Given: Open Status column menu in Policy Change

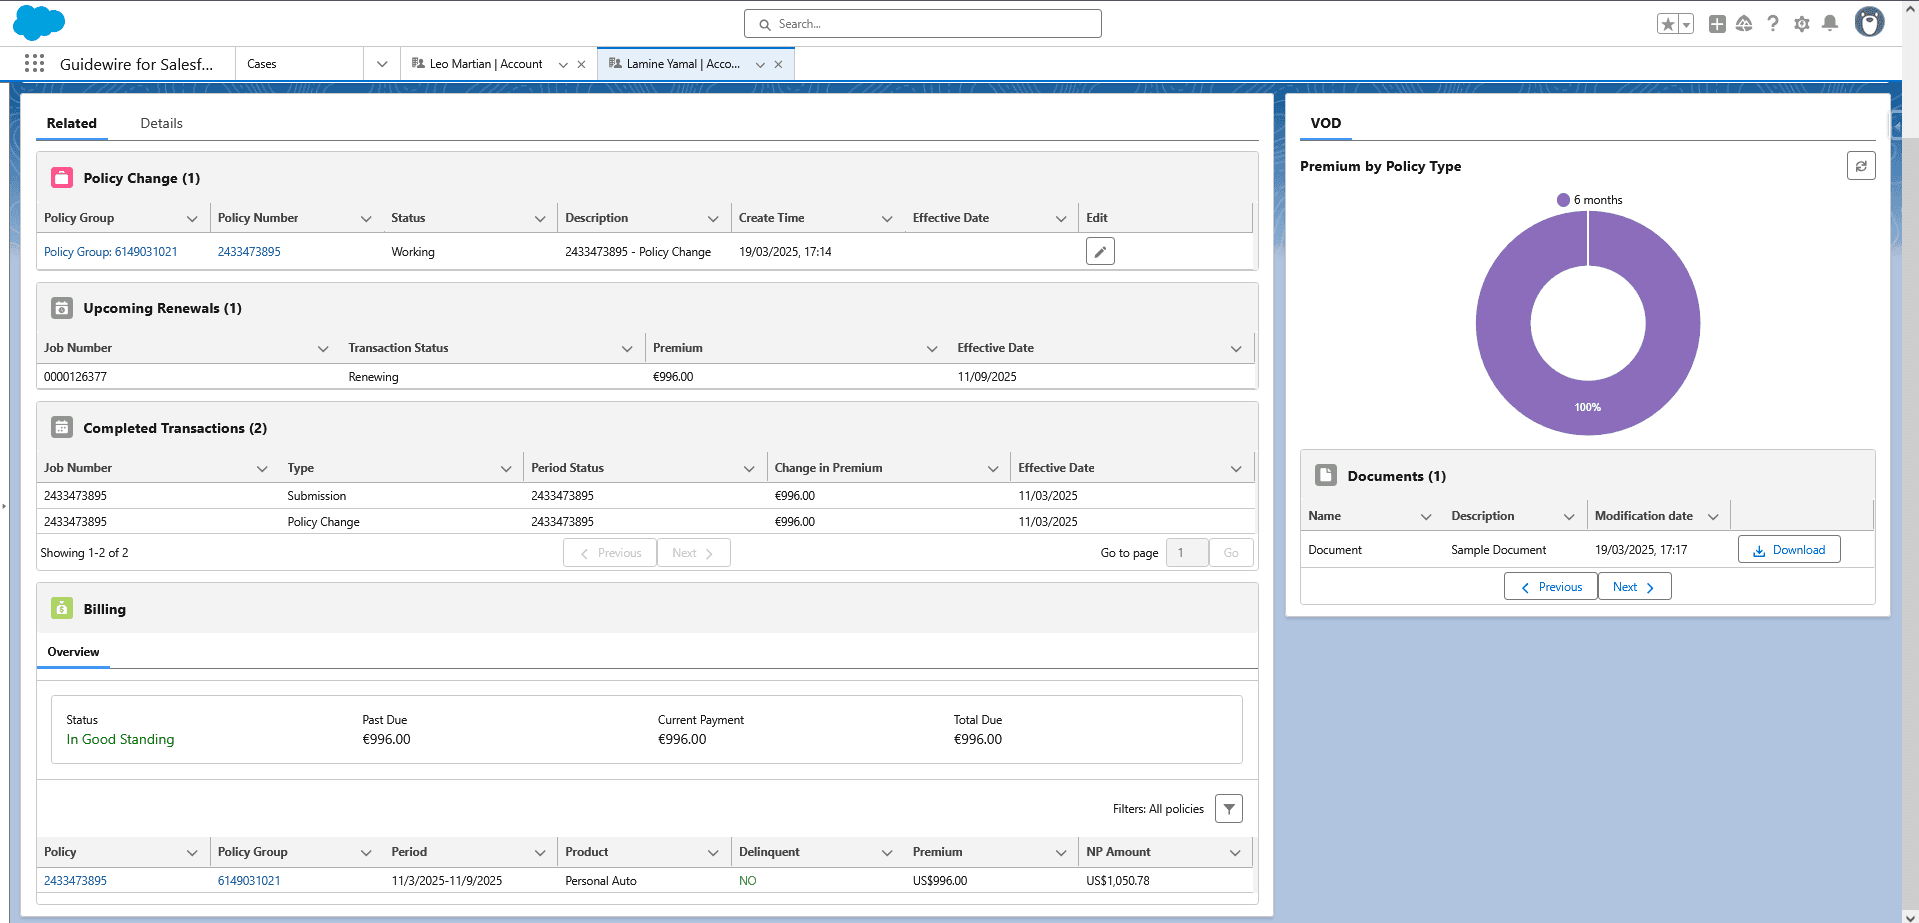Looking at the screenshot, I should [x=540, y=218].
